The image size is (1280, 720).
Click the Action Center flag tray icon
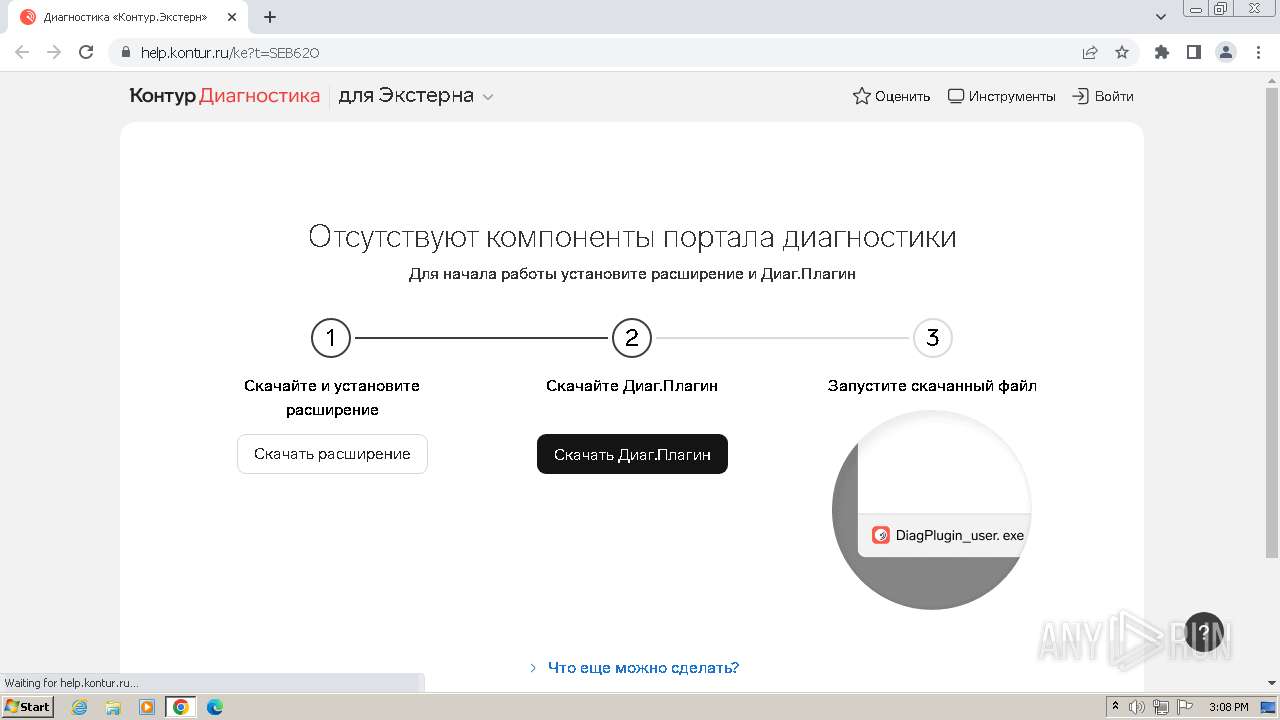pyautogui.click(x=1184, y=707)
